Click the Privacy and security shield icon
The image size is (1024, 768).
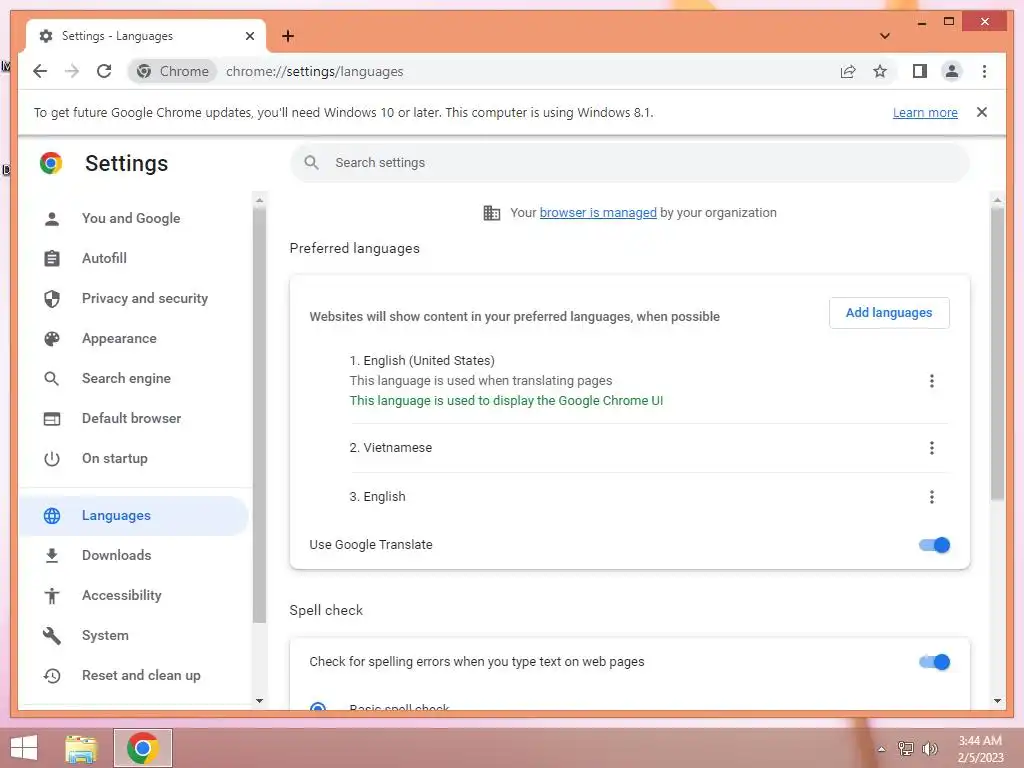(52, 298)
